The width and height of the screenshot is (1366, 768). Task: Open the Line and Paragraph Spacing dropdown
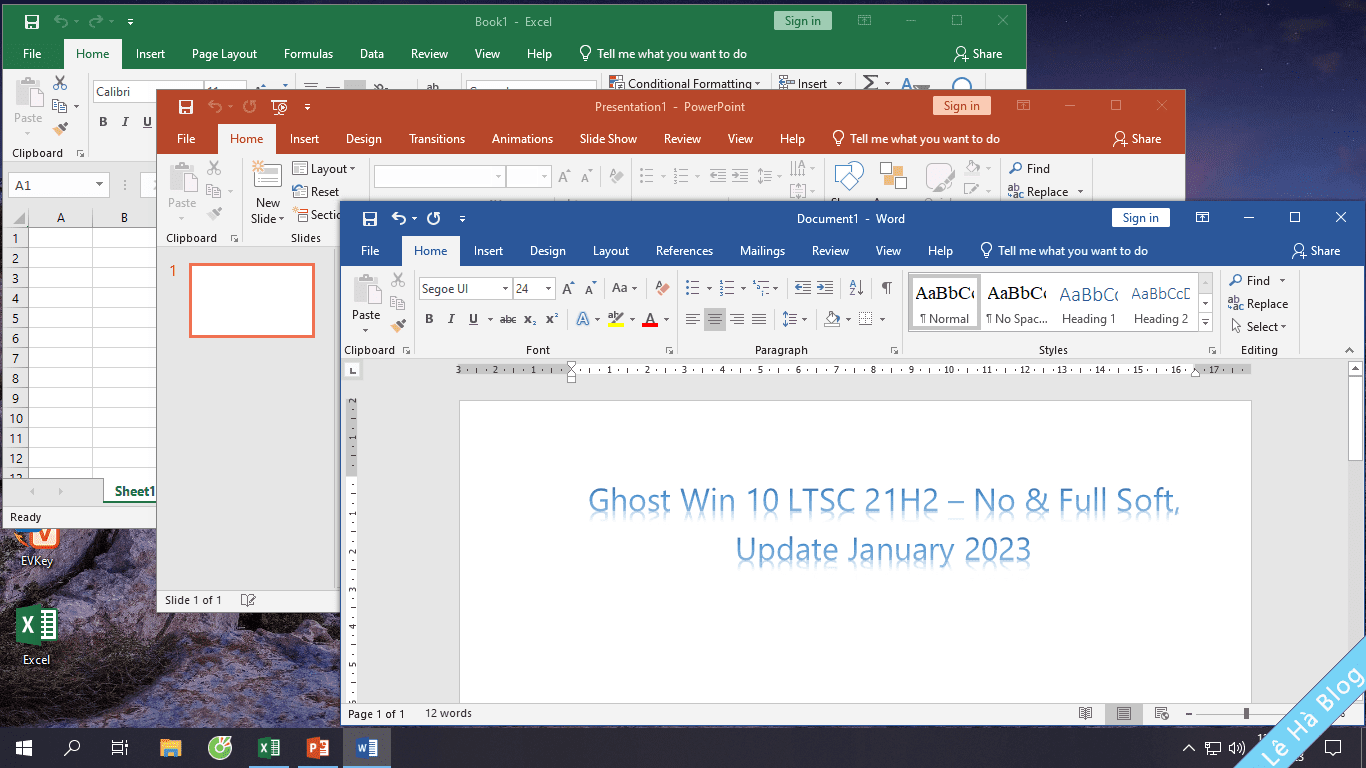[x=792, y=319]
